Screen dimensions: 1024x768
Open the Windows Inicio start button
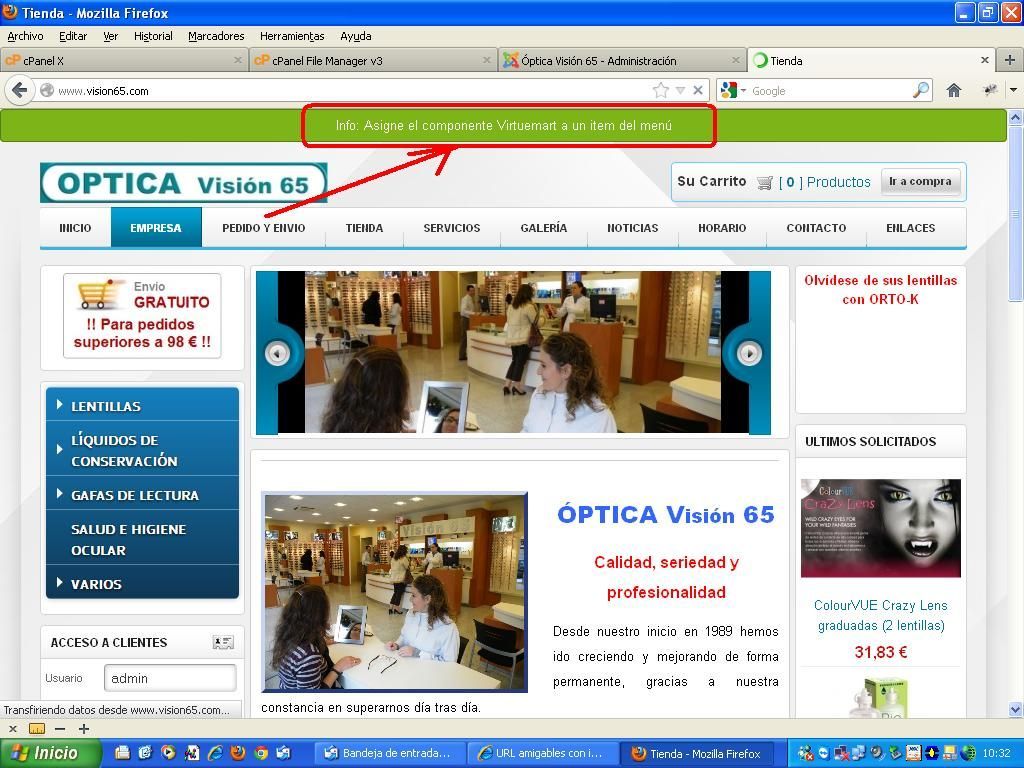click(50, 753)
